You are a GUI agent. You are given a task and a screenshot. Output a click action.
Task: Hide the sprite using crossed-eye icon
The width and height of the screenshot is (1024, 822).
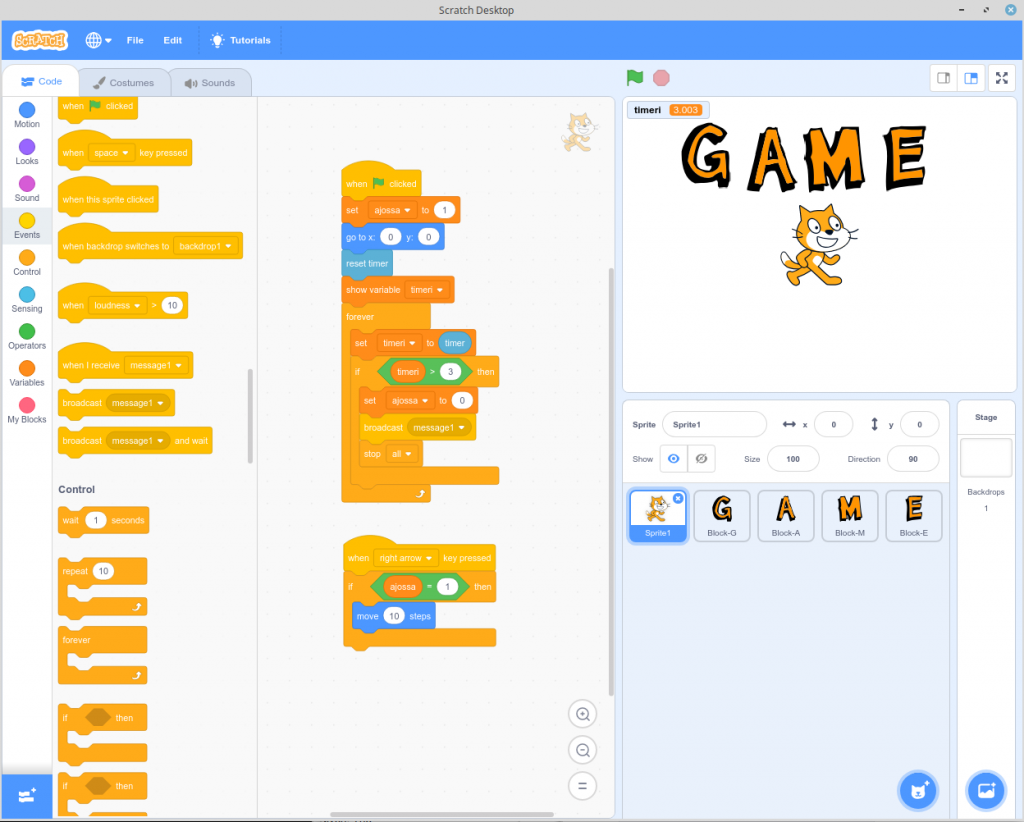pos(701,459)
